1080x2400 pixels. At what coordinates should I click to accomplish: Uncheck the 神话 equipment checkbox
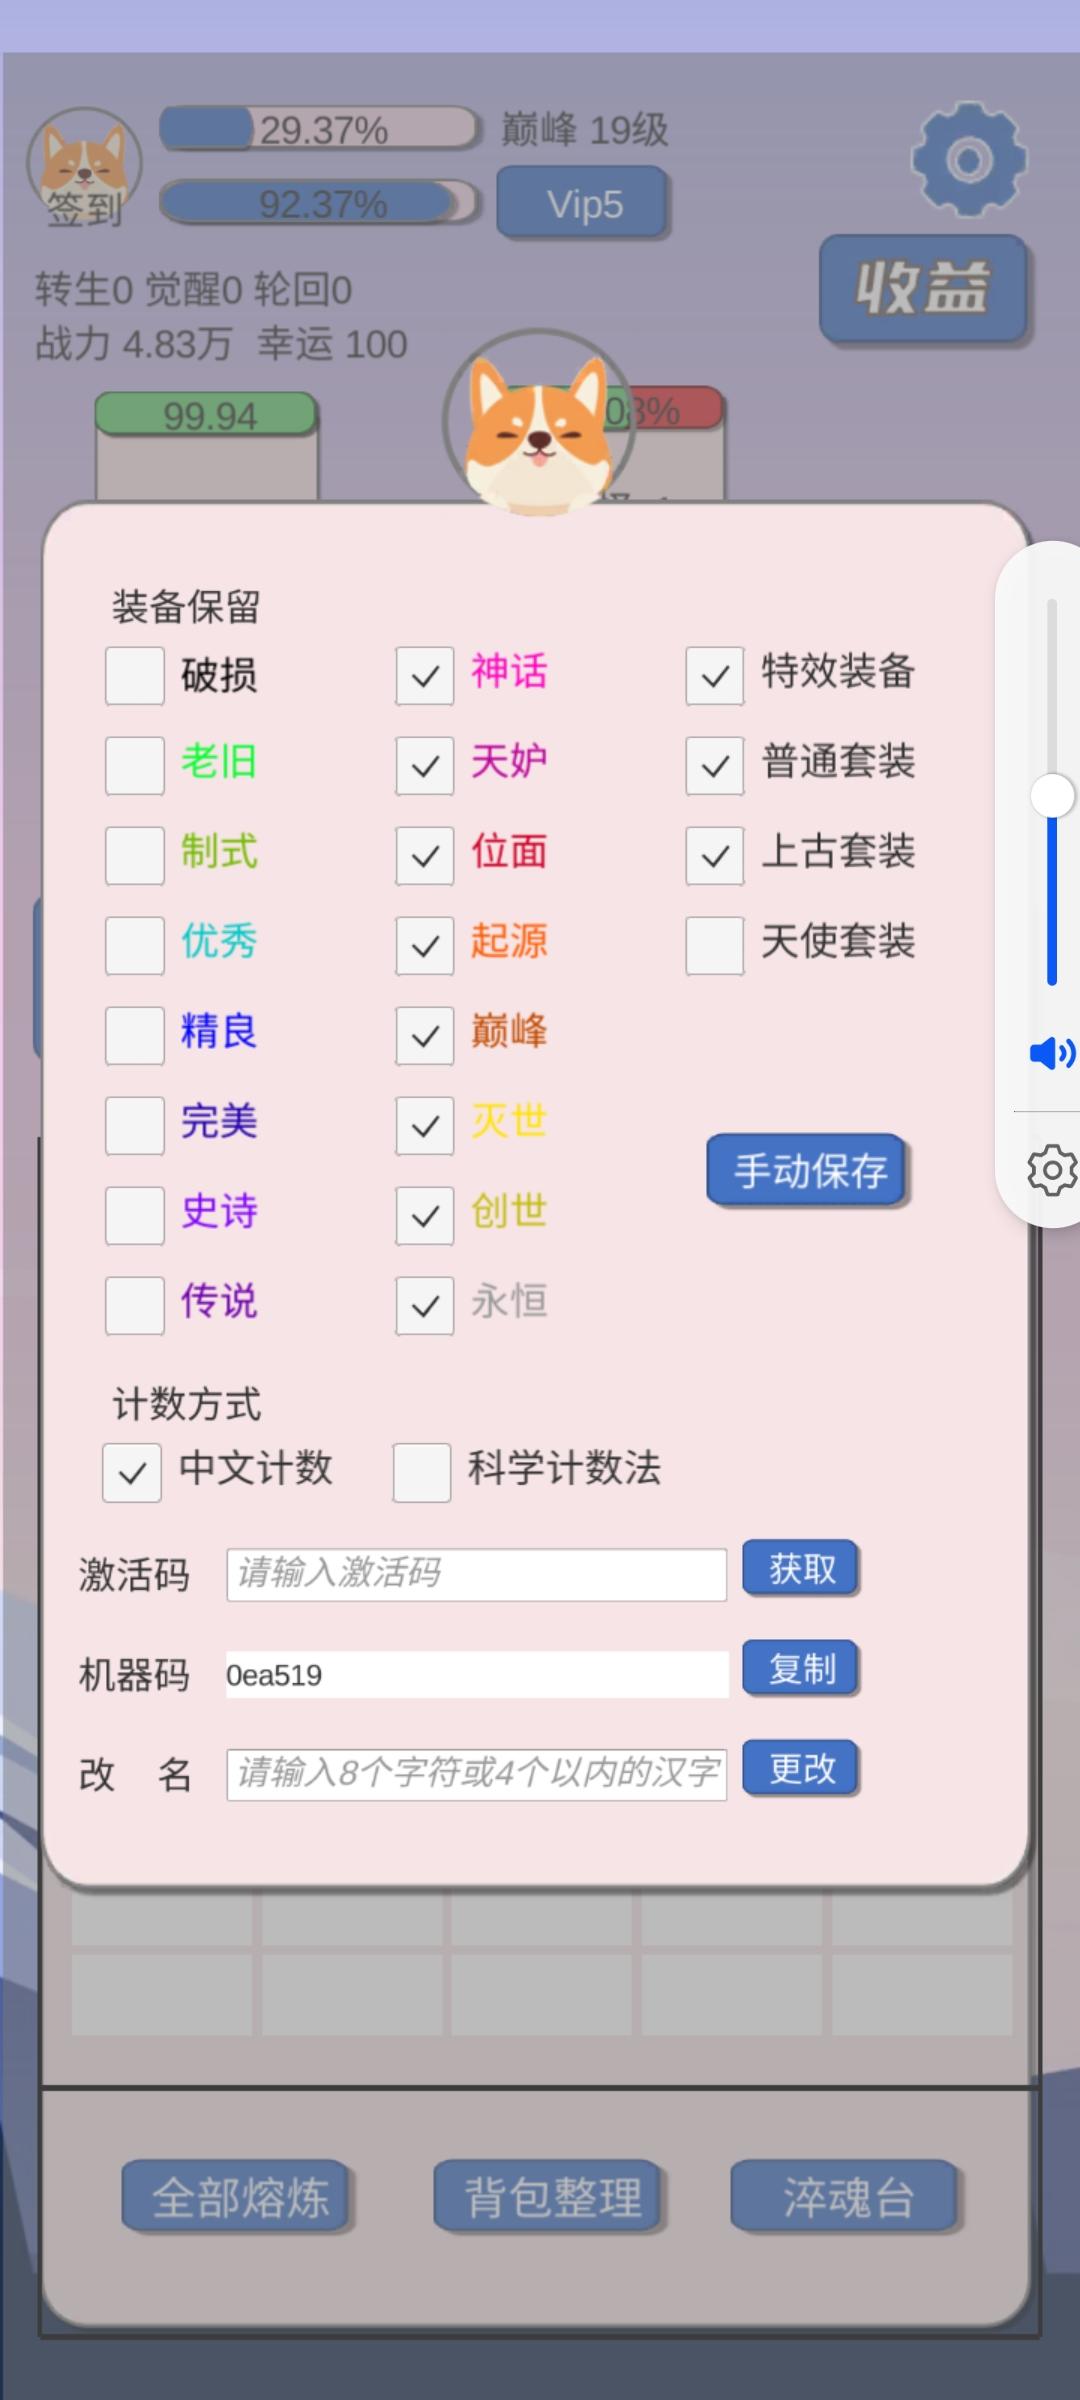425,675
